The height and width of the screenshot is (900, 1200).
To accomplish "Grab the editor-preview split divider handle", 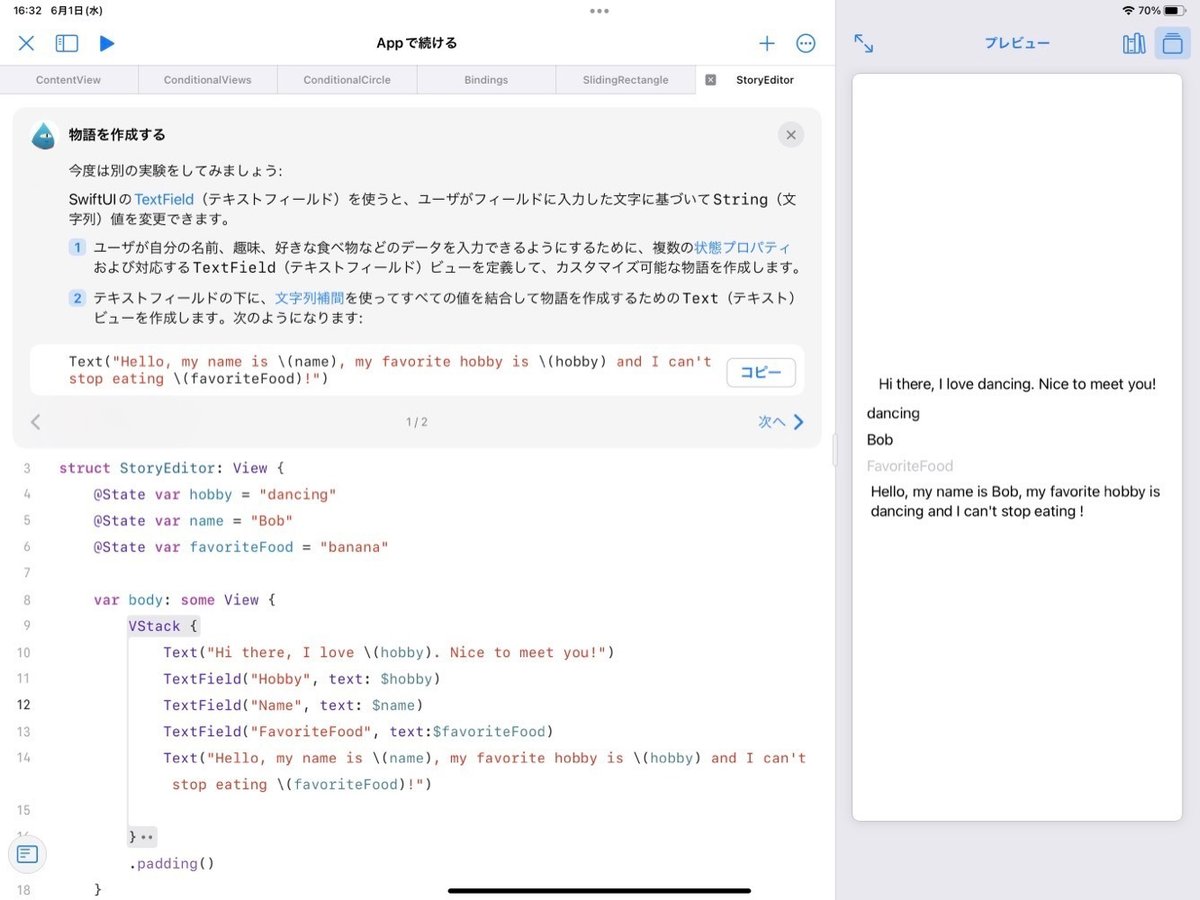I will (836, 450).
